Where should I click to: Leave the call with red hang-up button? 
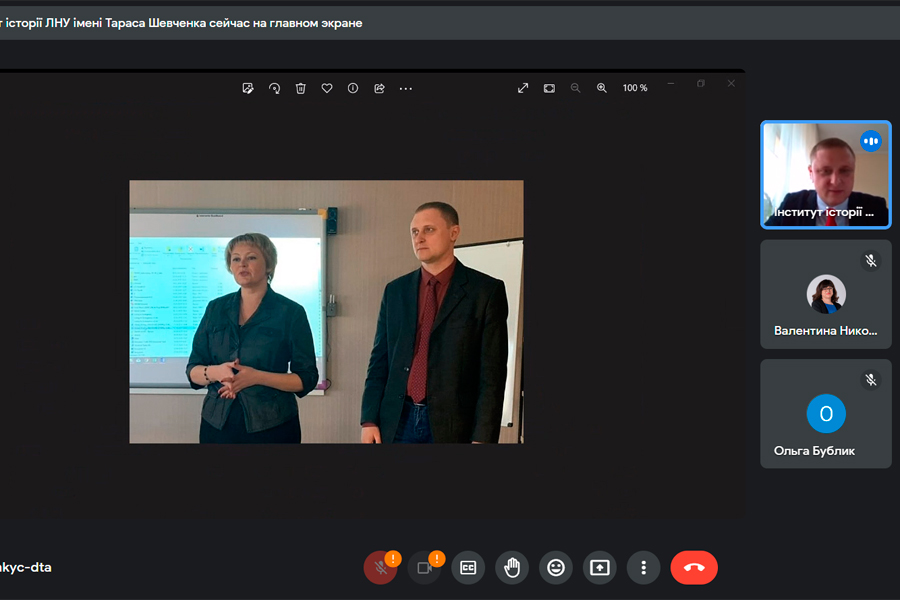[694, 568]
